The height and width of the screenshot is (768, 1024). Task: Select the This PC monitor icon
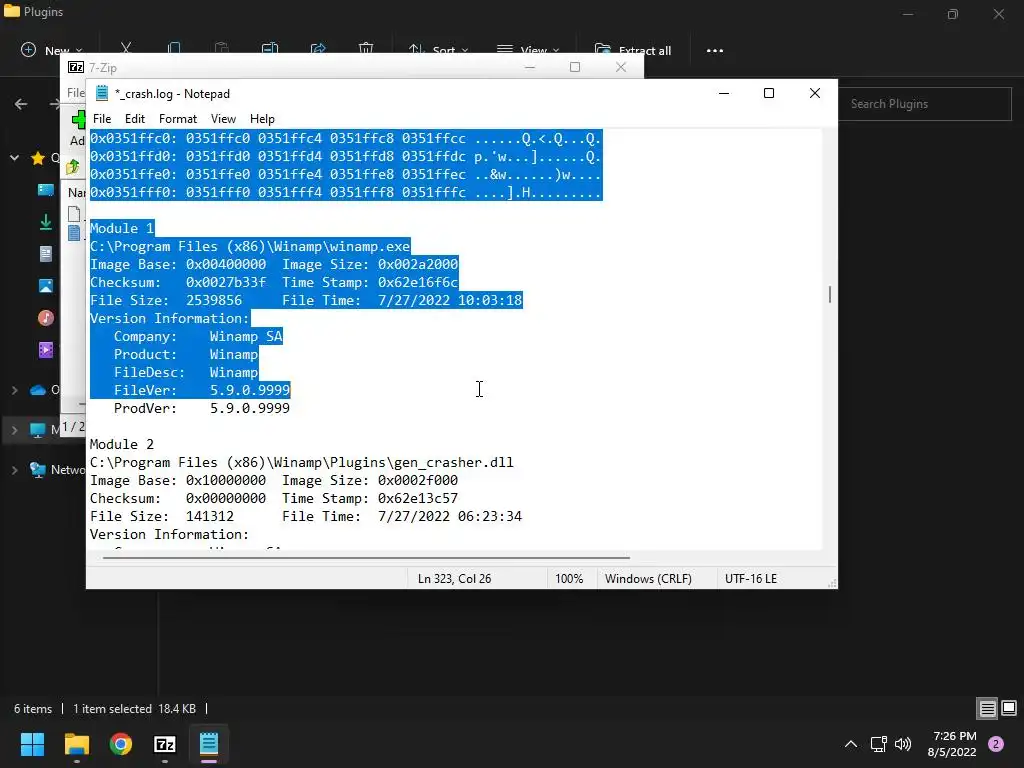point(38,430)
